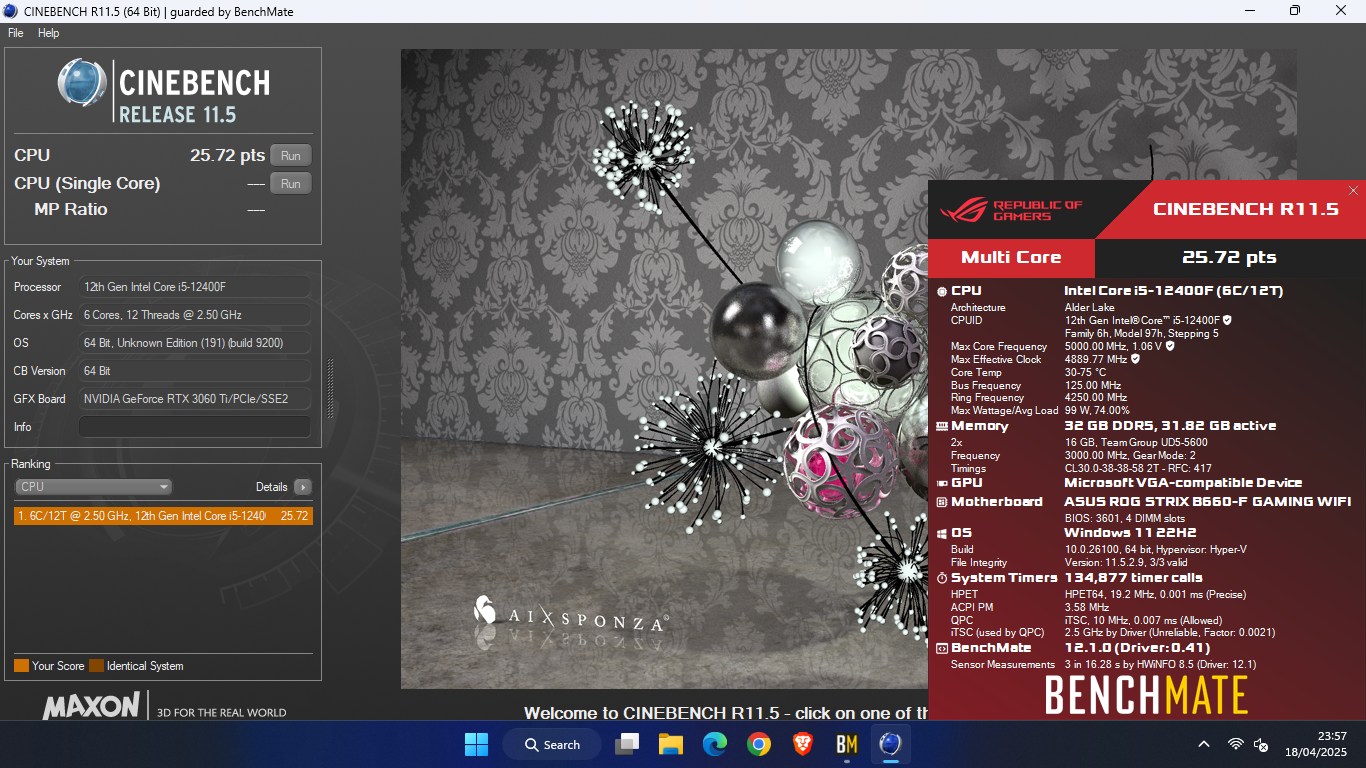The image size is (1366, 768).
Task: Click the CPUID verified shield icon
Action: coord(1227,320)
